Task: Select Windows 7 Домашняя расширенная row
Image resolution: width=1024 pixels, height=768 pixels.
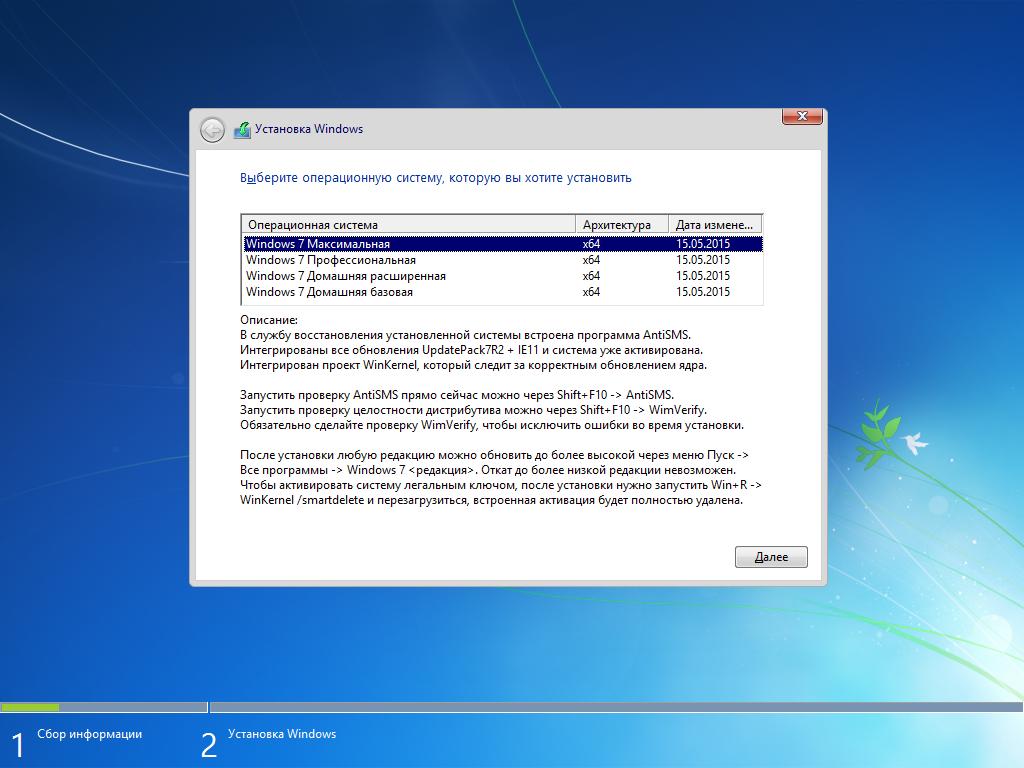Action: 503,276
